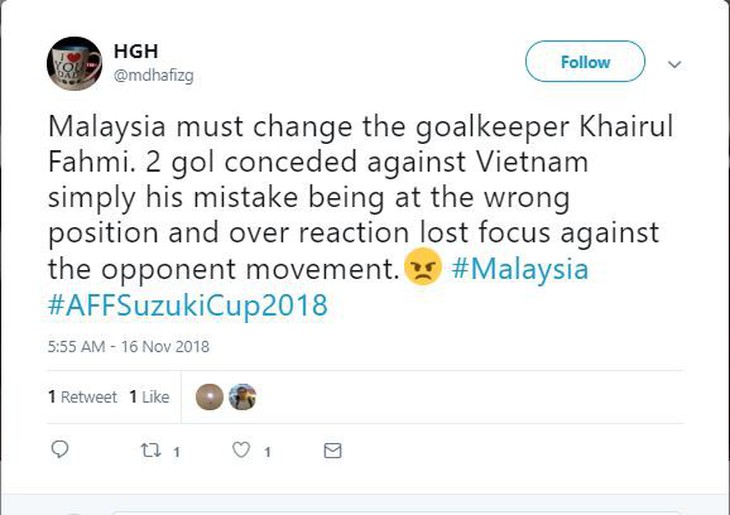
Task: Retweet using the retweet arrows icon
Action: pos(149,450)
